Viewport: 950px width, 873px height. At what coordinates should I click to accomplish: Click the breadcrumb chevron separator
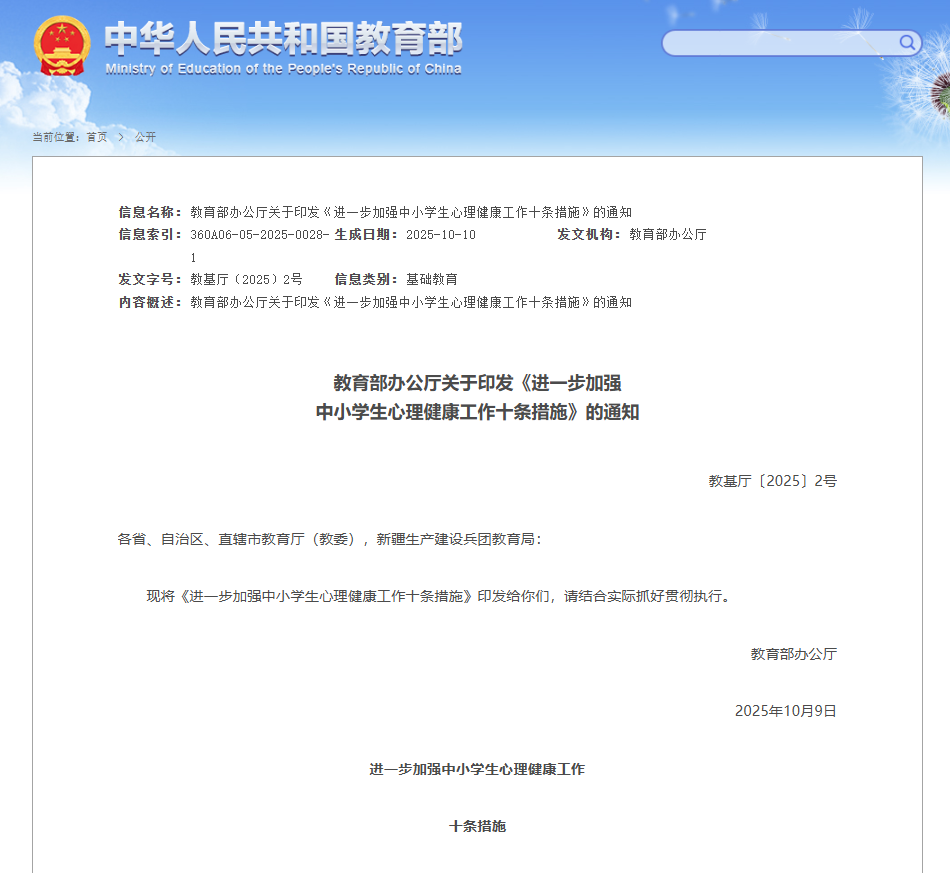[121, 137]
